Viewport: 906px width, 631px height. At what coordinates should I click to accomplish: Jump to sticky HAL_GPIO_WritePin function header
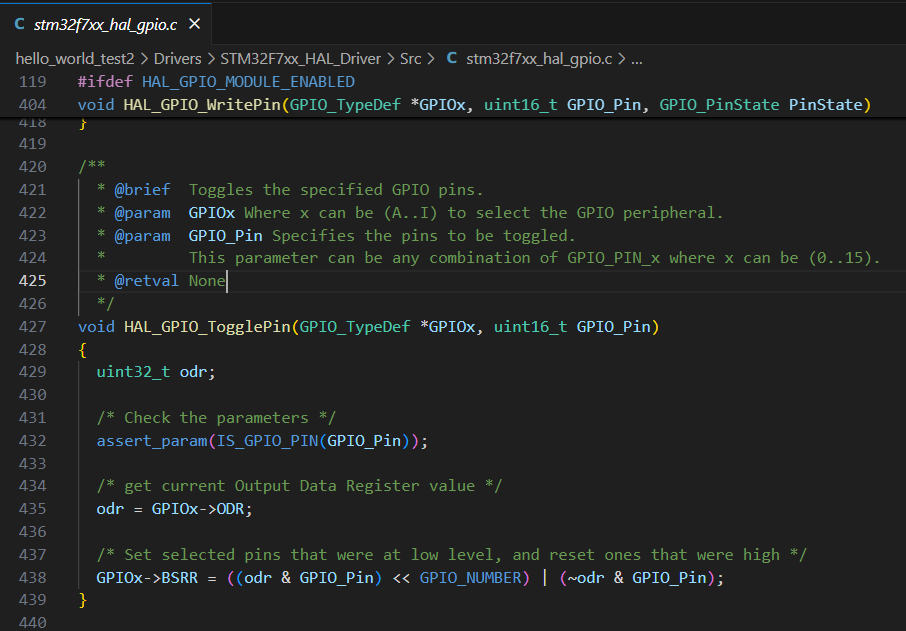click(x=474, y=105)
